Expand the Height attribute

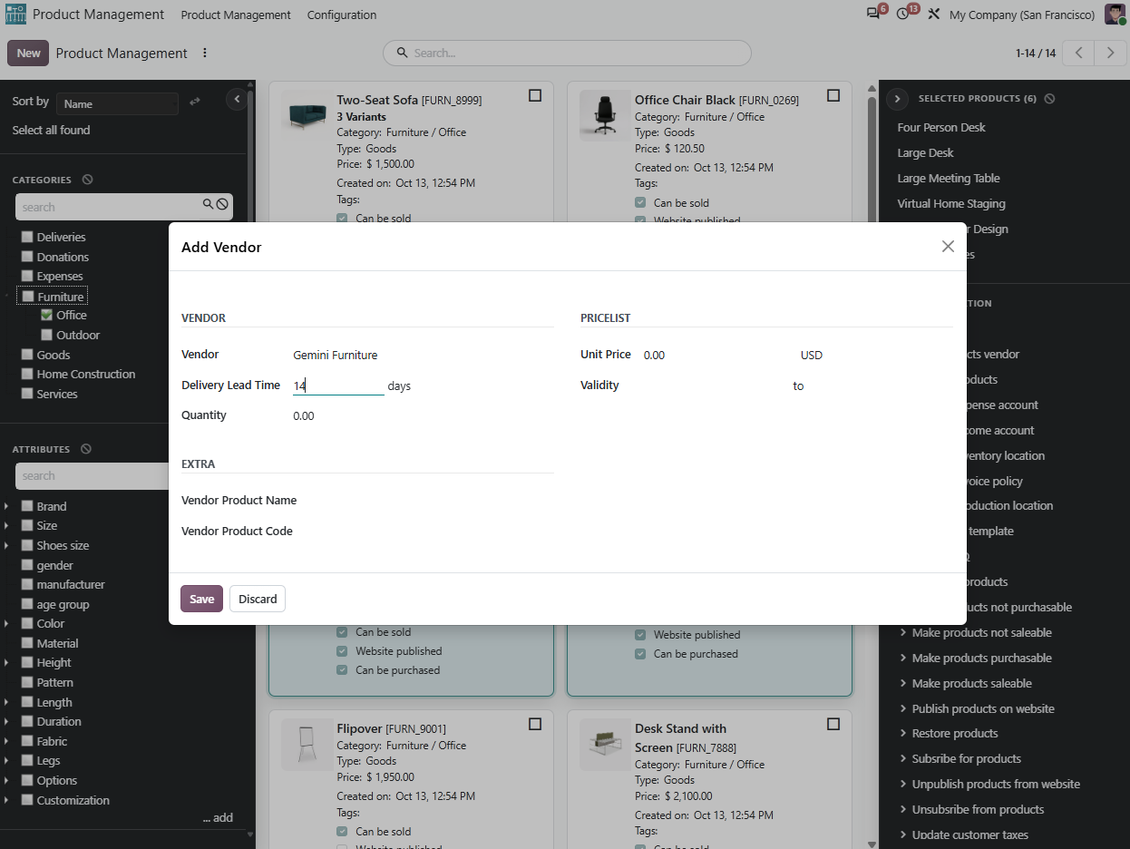point(6,662)
